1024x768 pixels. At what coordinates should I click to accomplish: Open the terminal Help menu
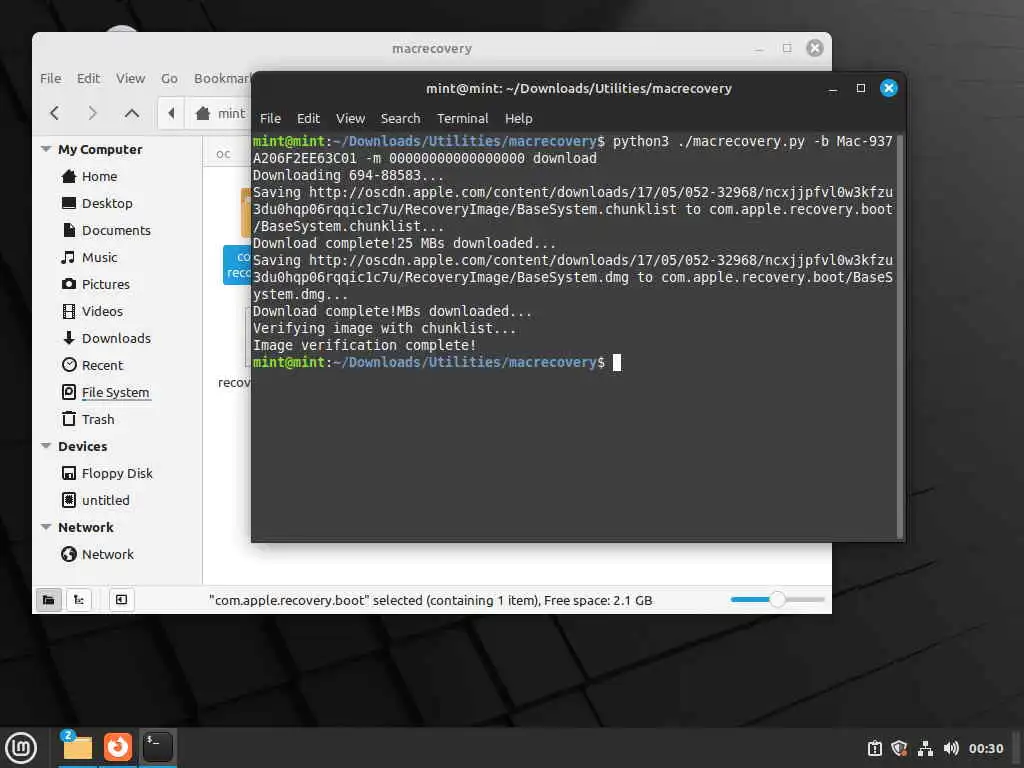click(519, 118)
